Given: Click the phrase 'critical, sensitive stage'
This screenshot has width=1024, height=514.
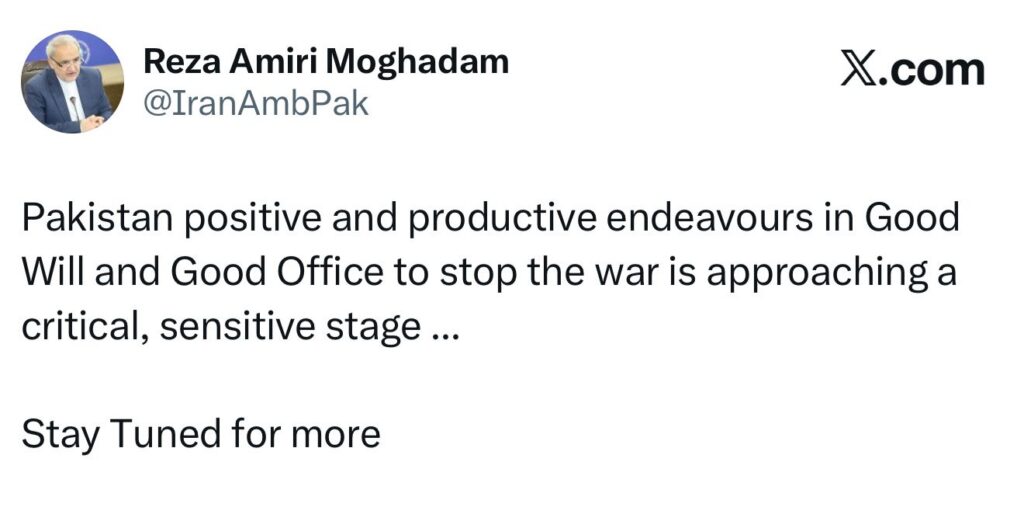Looking at the screenshot, I should tap(221, 327).
